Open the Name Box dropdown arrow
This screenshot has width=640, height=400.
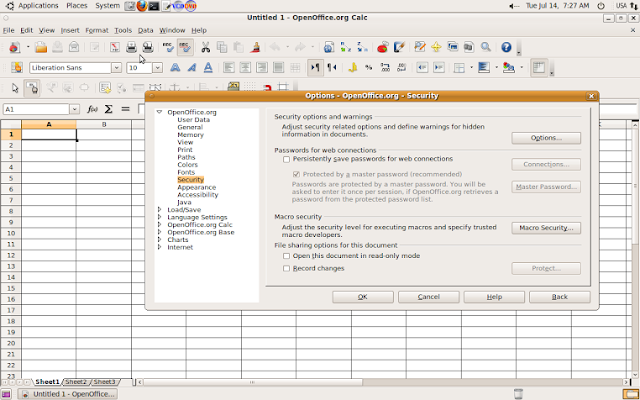pos(74,109)
